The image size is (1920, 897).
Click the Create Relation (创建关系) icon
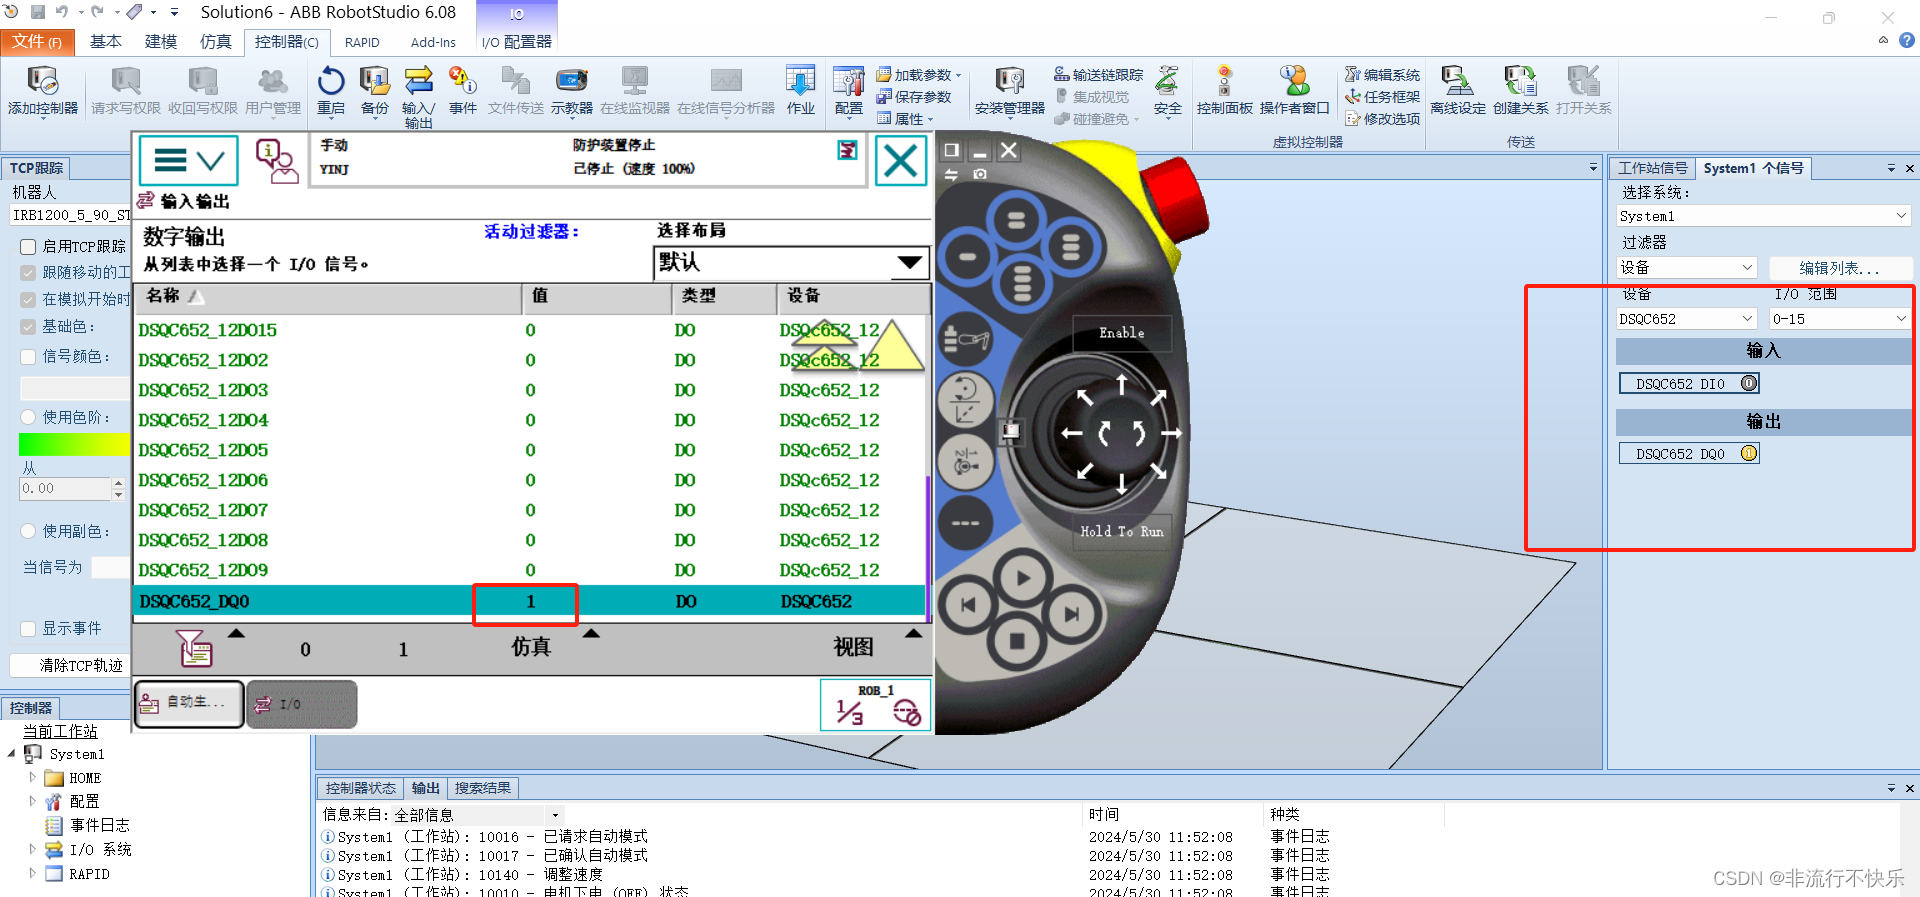pos(1520,90)
